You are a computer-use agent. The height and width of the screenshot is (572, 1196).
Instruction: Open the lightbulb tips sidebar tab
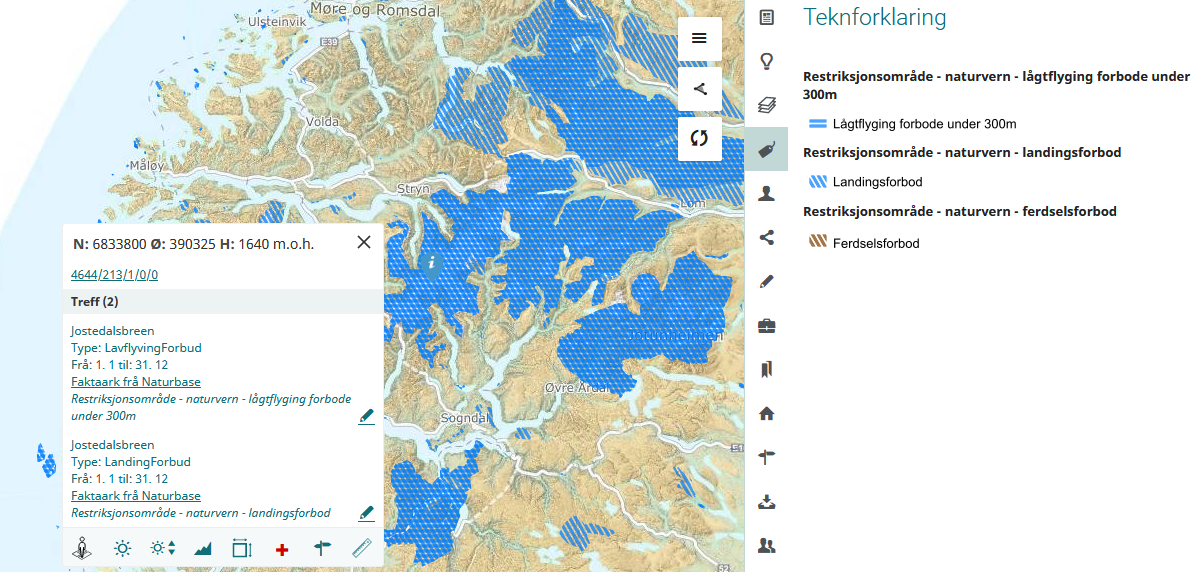tap(767, 61)
